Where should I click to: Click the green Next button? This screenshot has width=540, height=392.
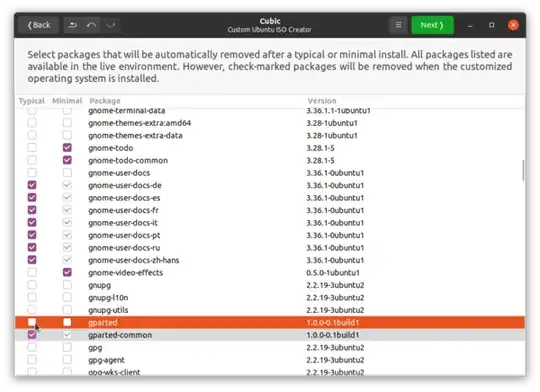[432, 25]
